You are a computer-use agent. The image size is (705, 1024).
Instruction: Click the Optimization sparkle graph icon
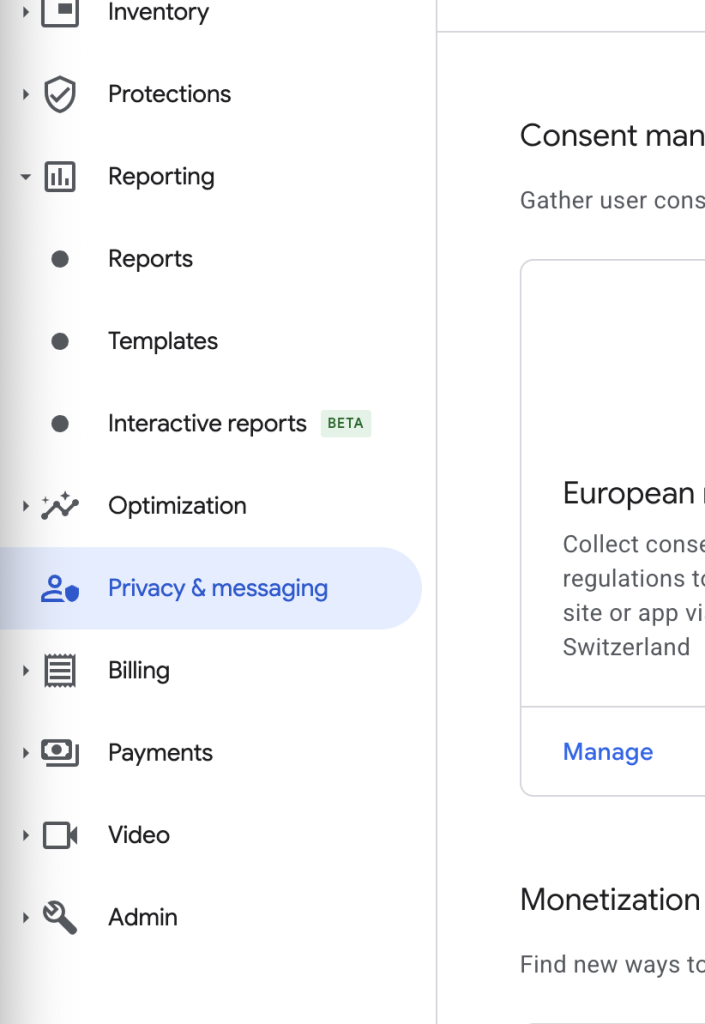click(x=60, y=505)
